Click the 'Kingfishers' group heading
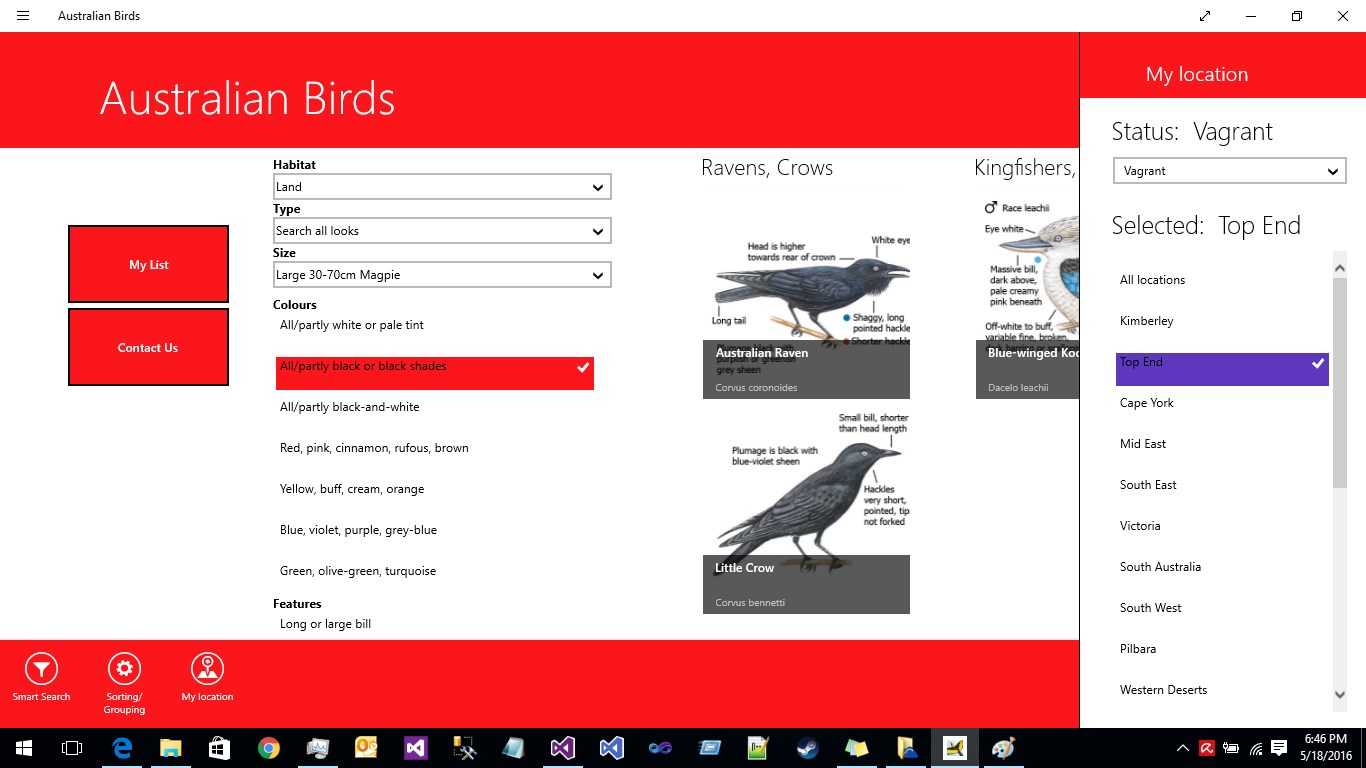Screen dimensions: 1366x768 click(1026, 168)
